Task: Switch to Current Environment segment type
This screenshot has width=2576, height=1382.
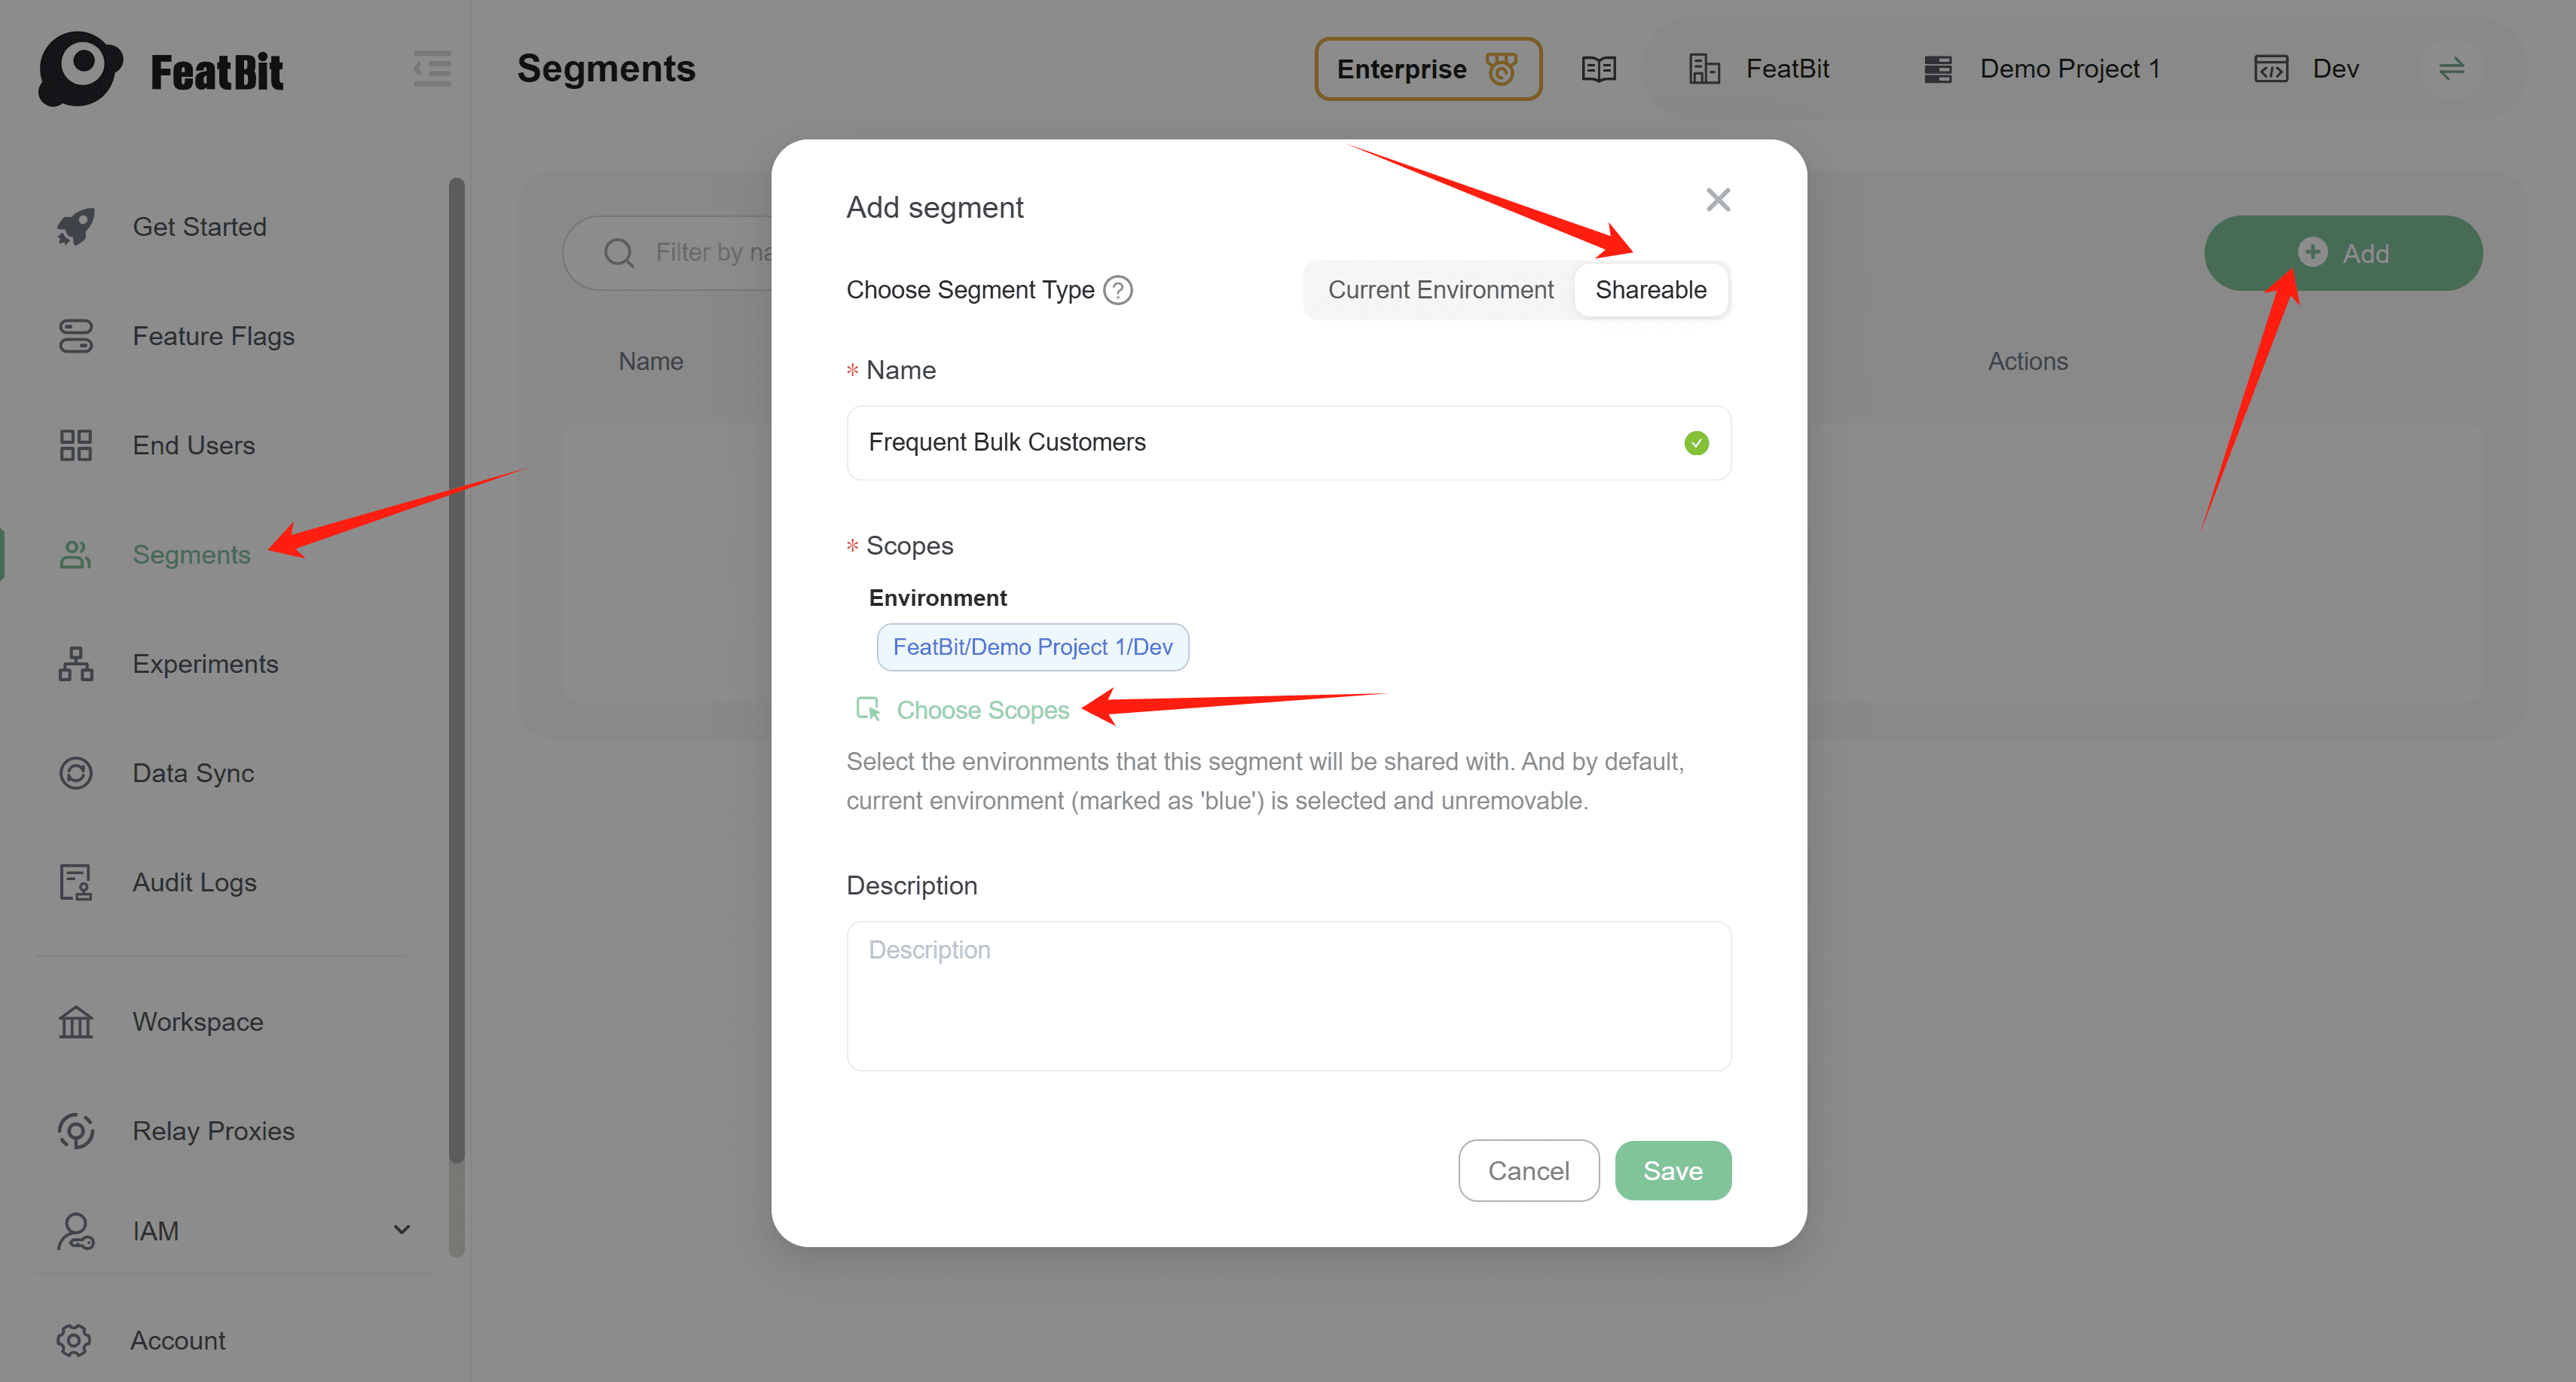Action: coord(1441,290)
